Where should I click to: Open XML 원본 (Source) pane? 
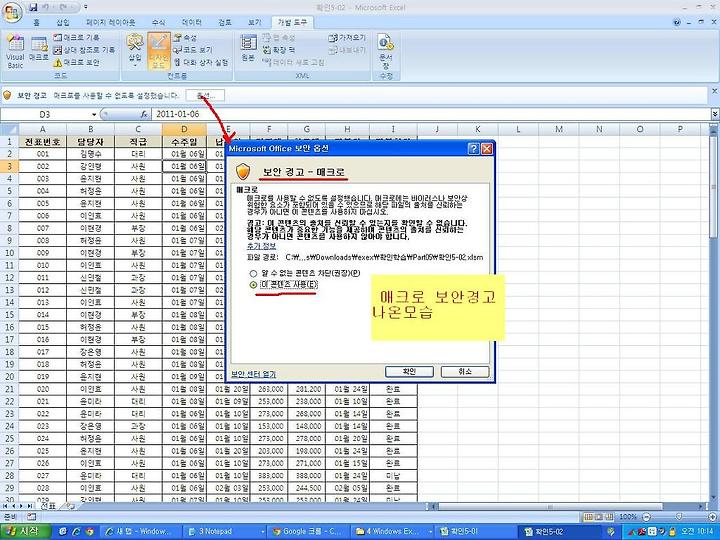tap(248, 49)
